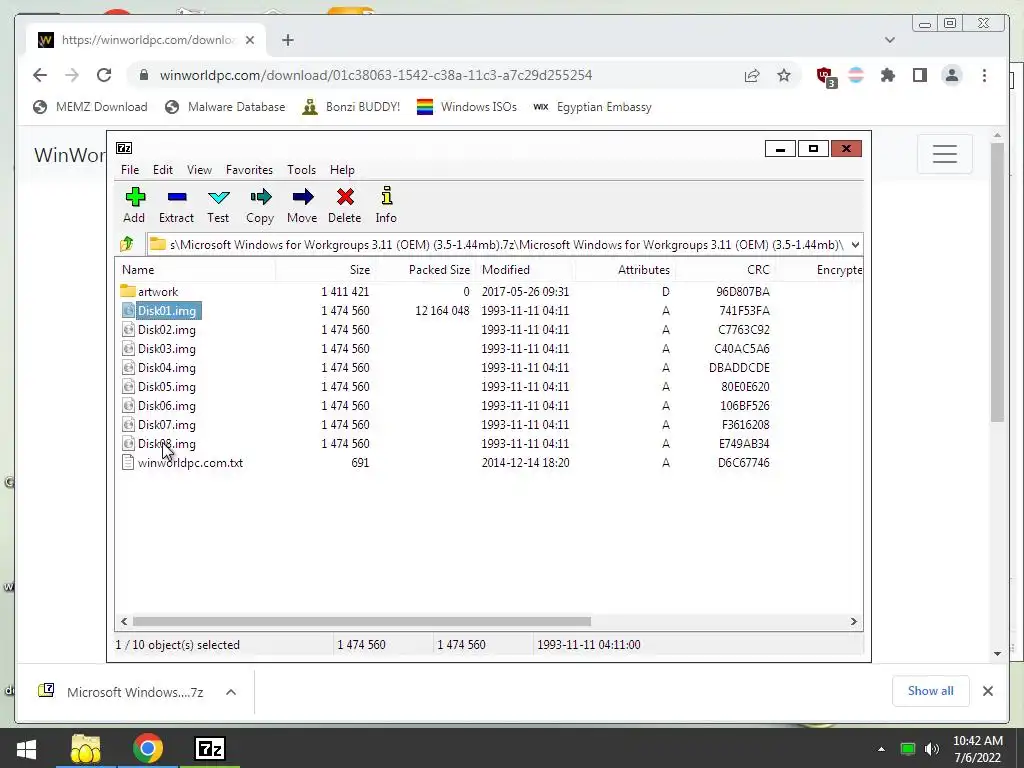Click the 7z logo in title bar
The height and width of the screenshot is (768, 1024).
(124, 148)
